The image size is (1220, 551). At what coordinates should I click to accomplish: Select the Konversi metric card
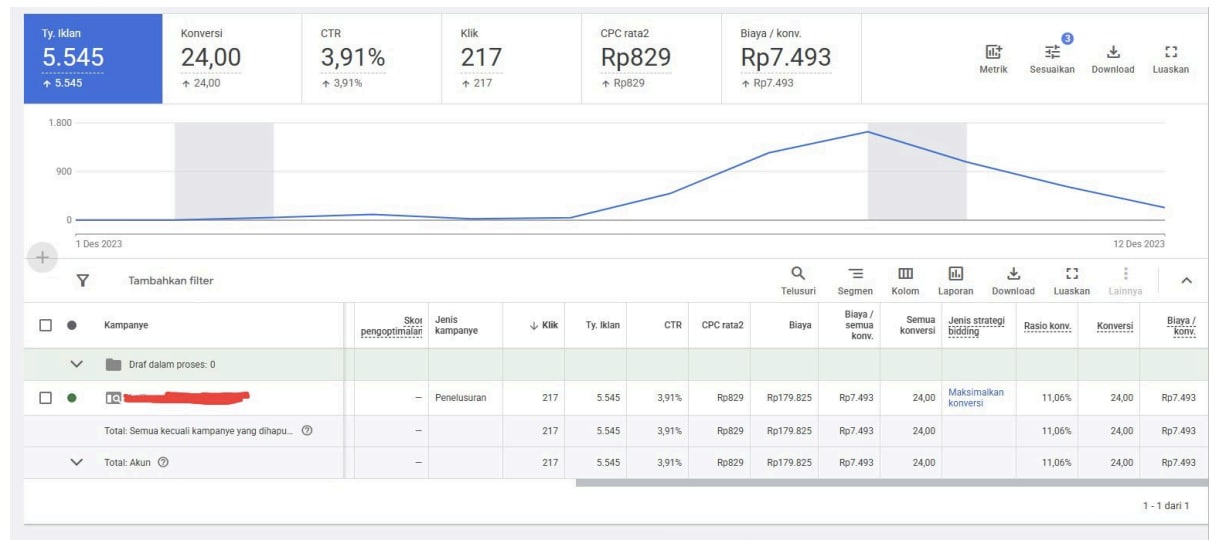[x=232, y=58]
